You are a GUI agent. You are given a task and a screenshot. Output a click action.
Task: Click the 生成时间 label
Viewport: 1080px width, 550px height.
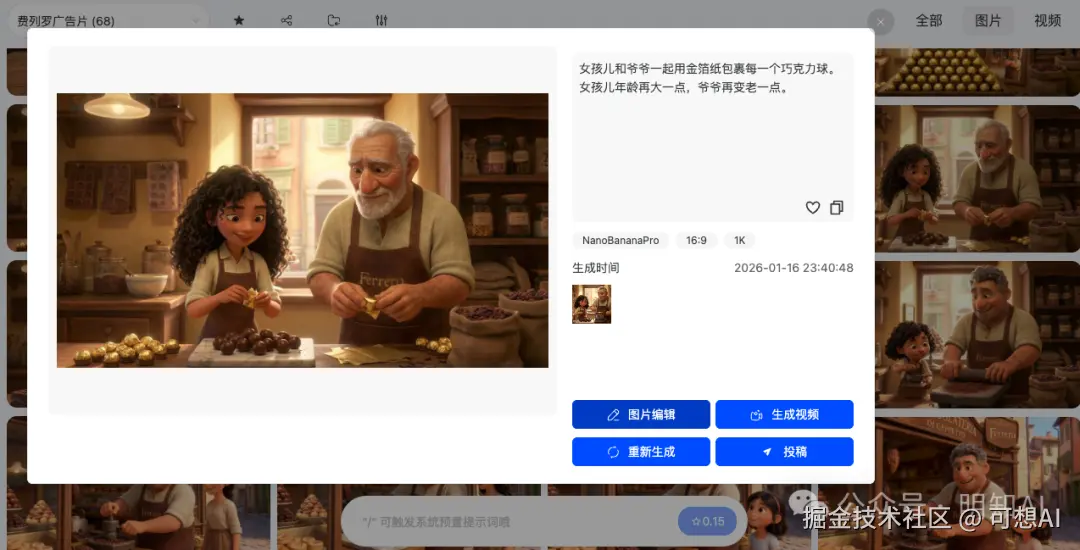596,268
